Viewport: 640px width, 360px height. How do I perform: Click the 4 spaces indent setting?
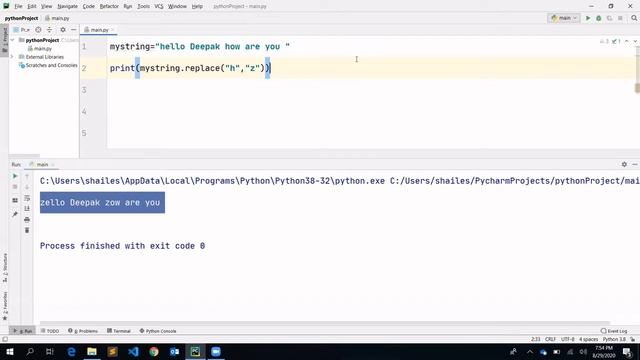pyautogui.click(x=588, y=339)
